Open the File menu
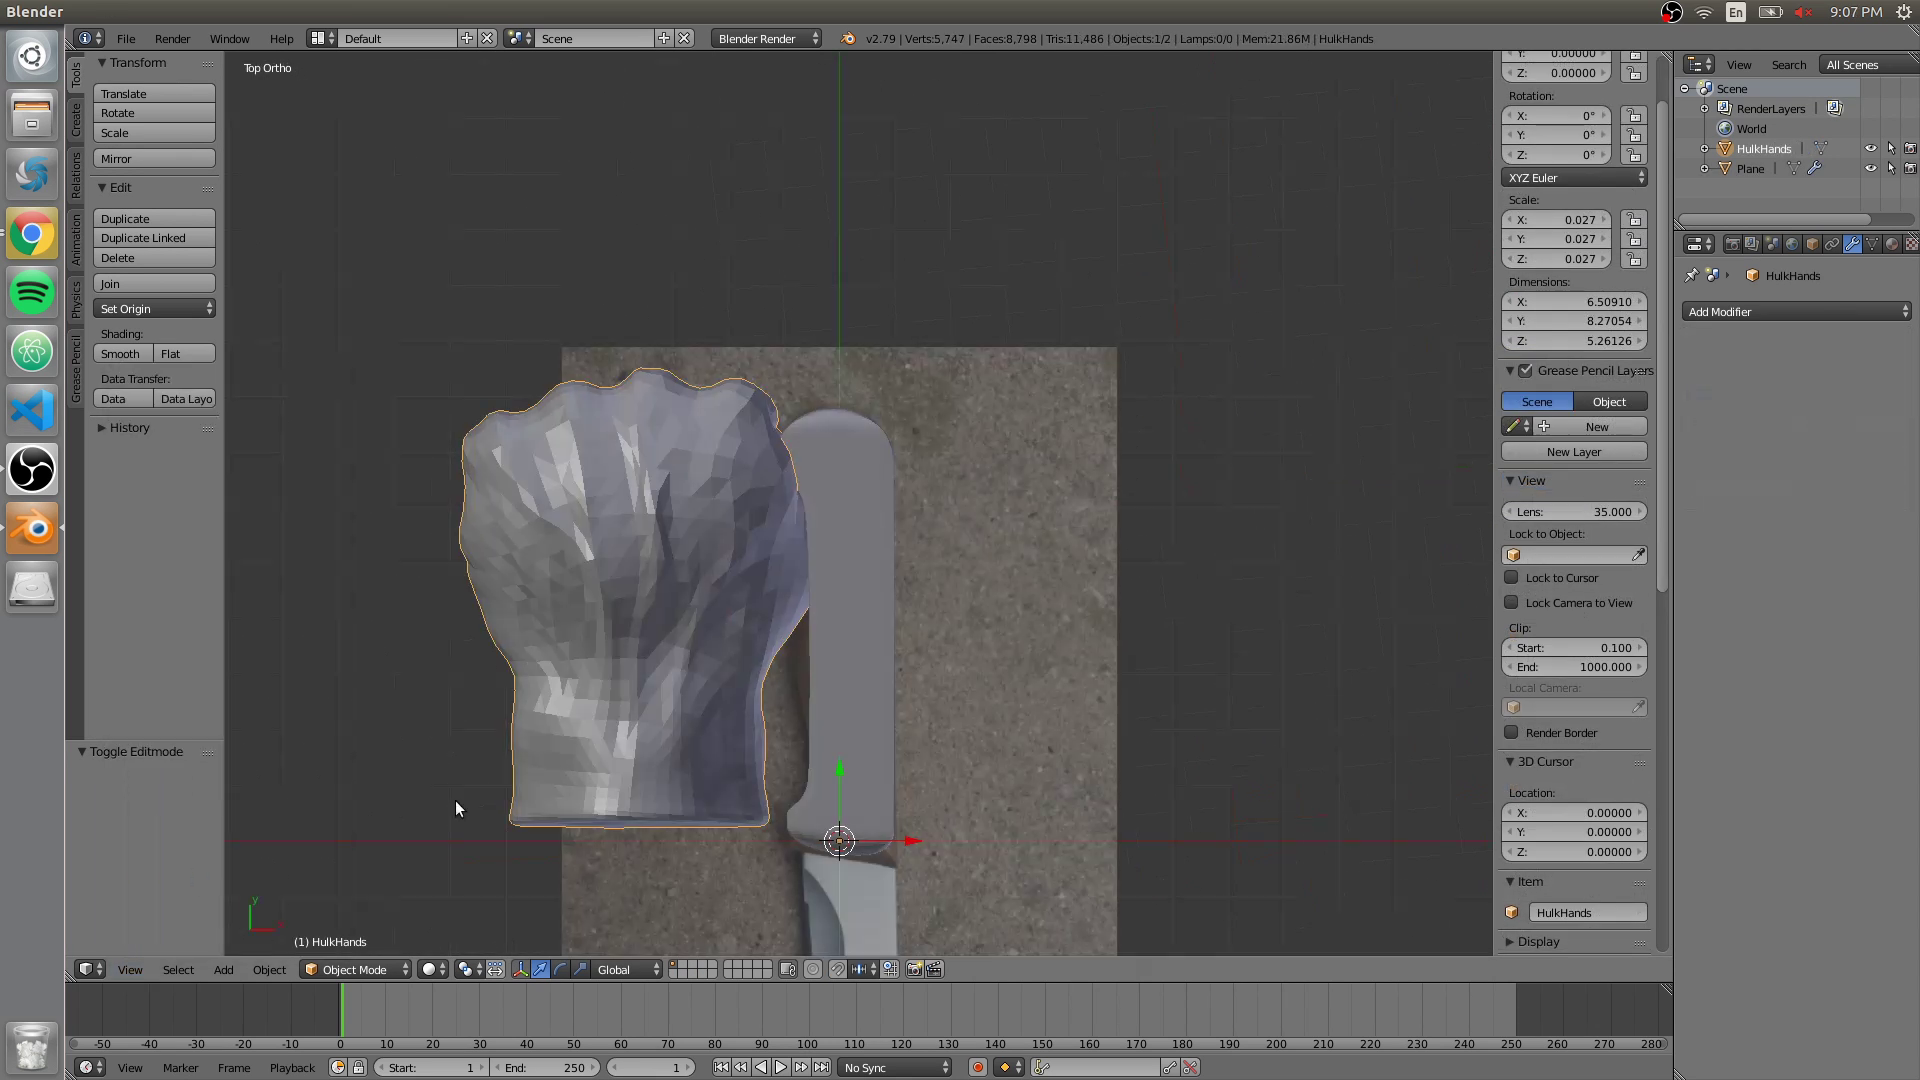Image resolution: width=1920 pixels, height=1080 pixels. (x=126, y=39)
